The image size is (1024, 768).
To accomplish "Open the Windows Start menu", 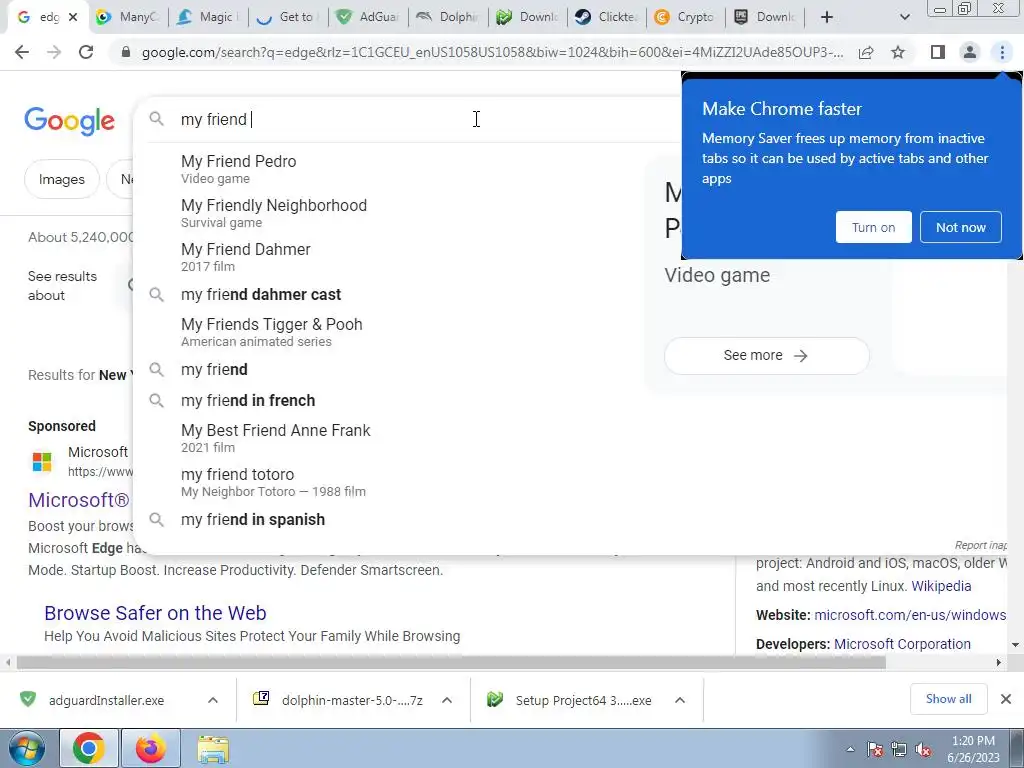I will pyautogui.click(x=27, y=748).
